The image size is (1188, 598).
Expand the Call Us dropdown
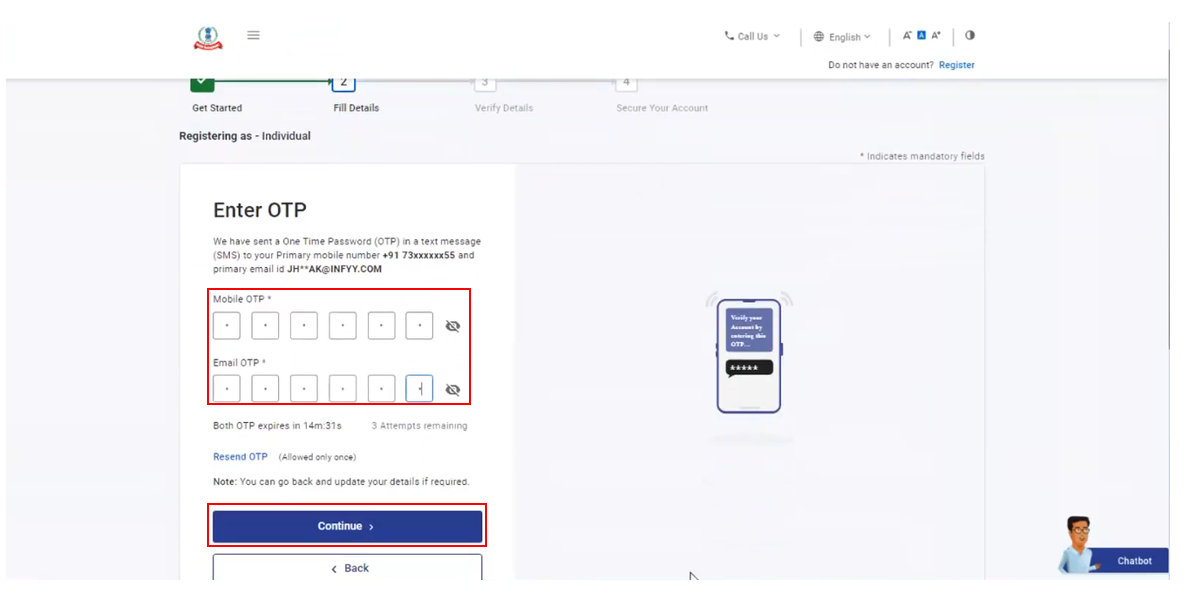752,36
